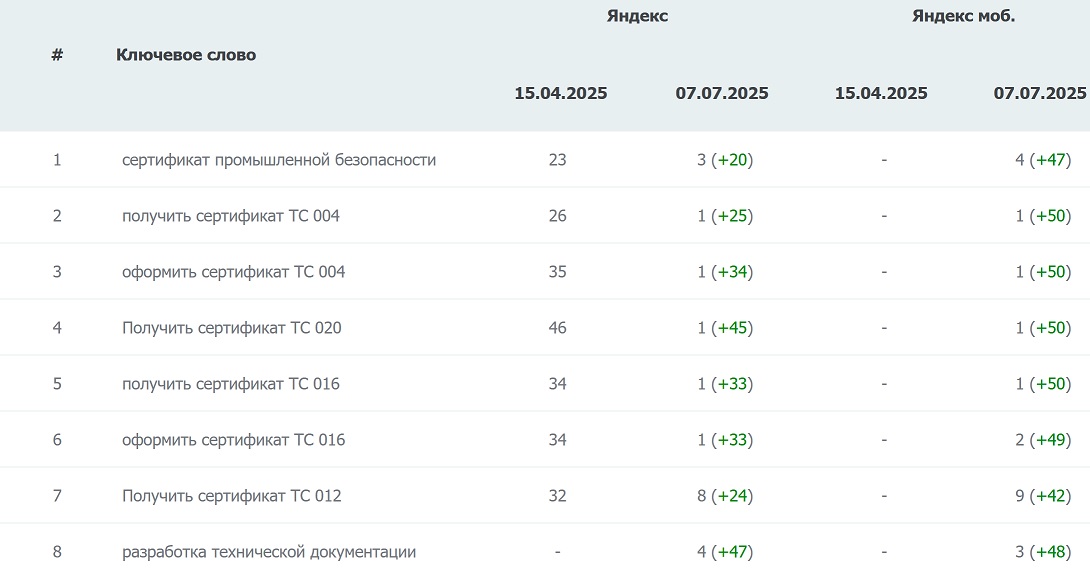
Task: Click the 15.04.2025 date under Яндекс
Action: 560,93
